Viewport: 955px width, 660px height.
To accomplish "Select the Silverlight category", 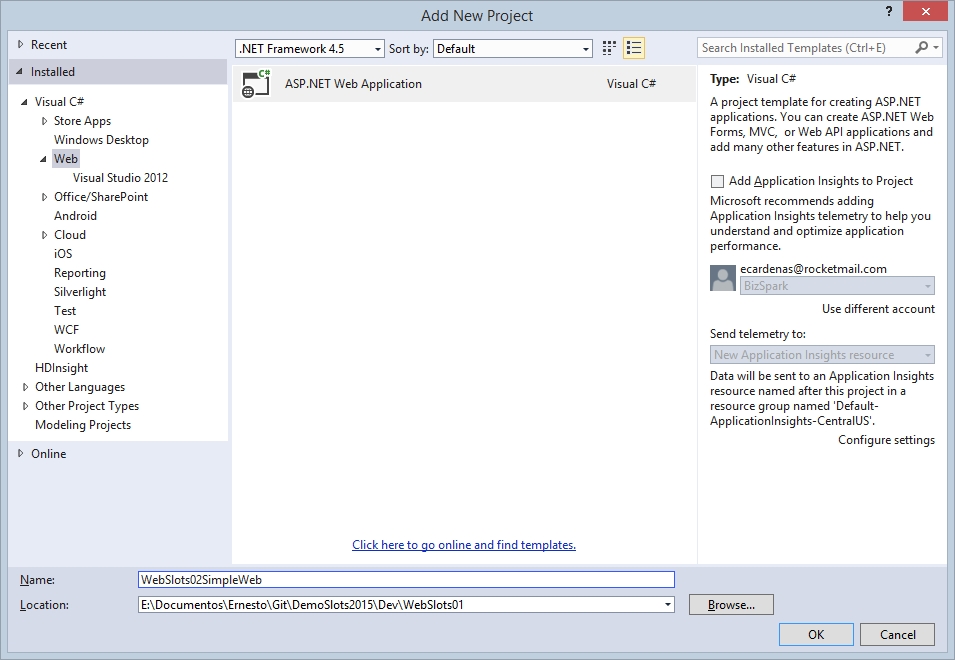I will pos(80,292).
